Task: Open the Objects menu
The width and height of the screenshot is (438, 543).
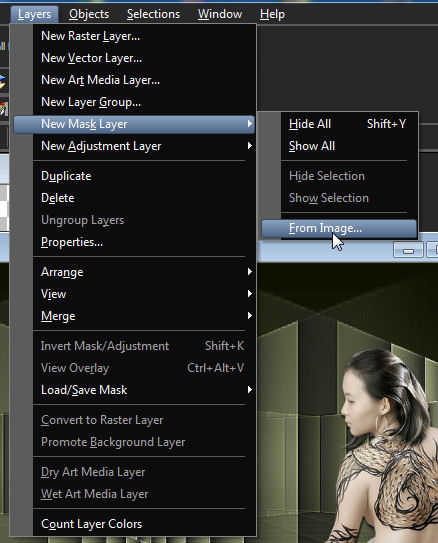Action: 89,14
